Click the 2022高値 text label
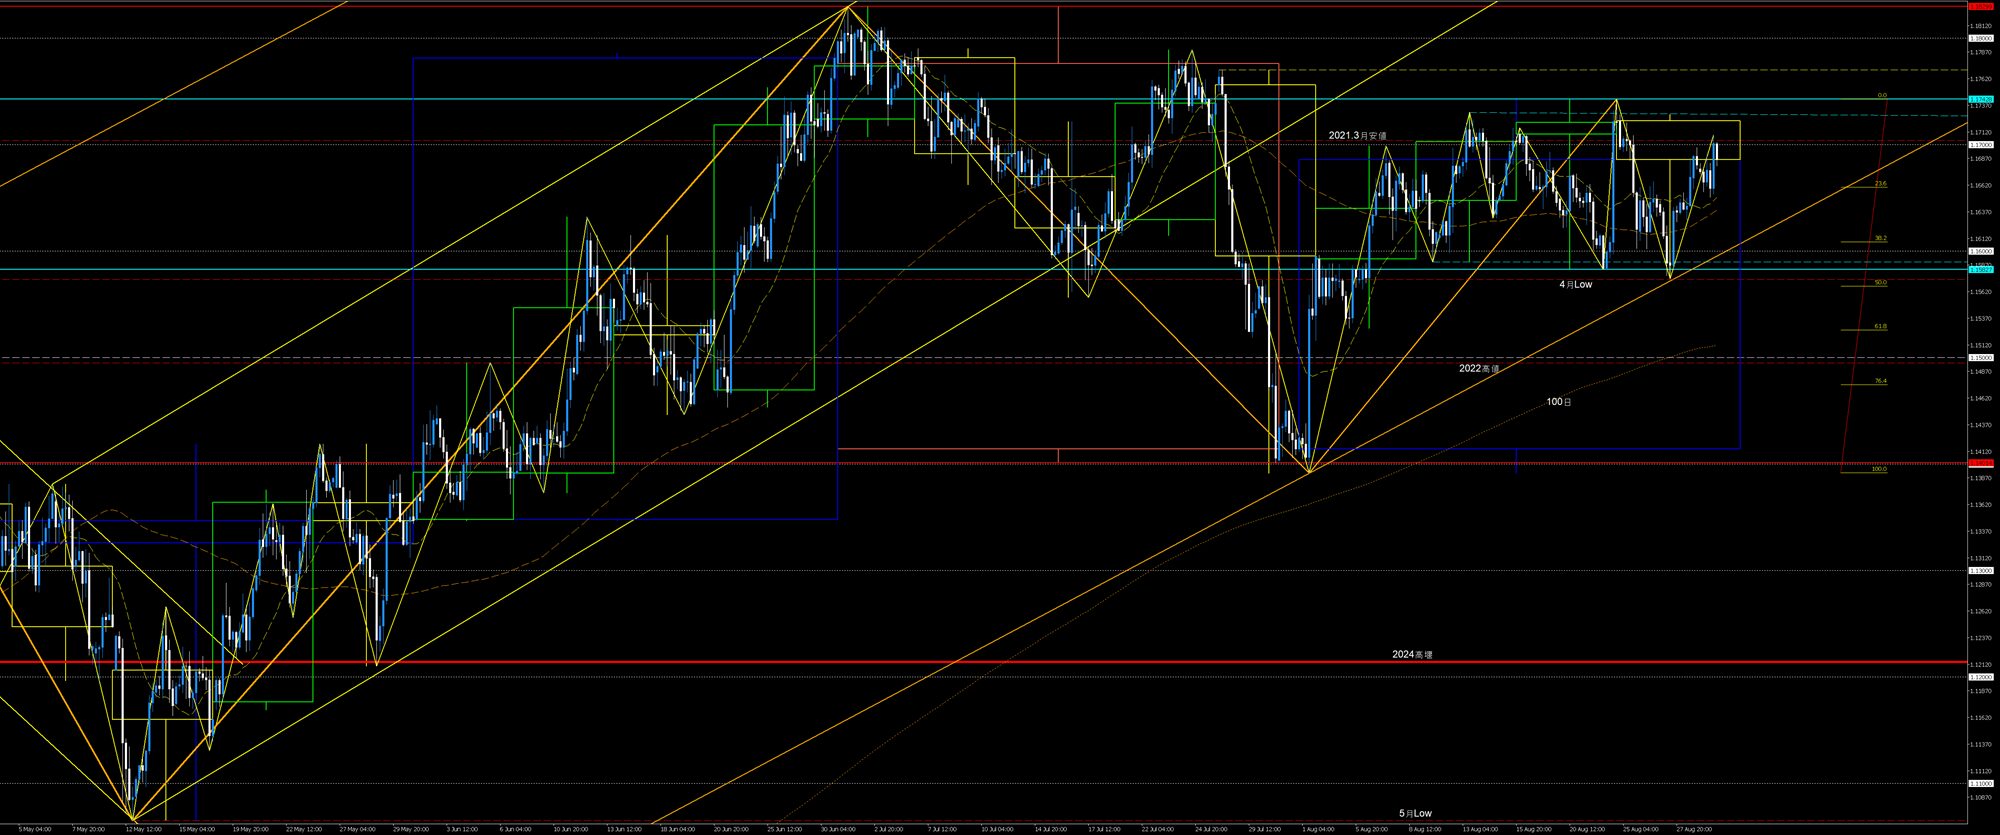Image resolution: width=2000 pixels, height=835 pixels. click(x=1479, y=368)
